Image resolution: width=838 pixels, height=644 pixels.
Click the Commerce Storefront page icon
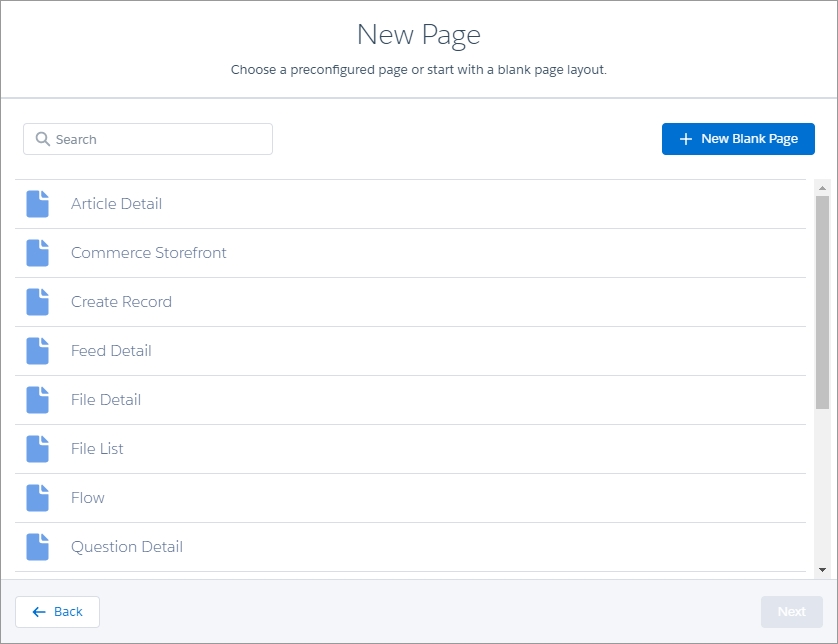(37, 253)
